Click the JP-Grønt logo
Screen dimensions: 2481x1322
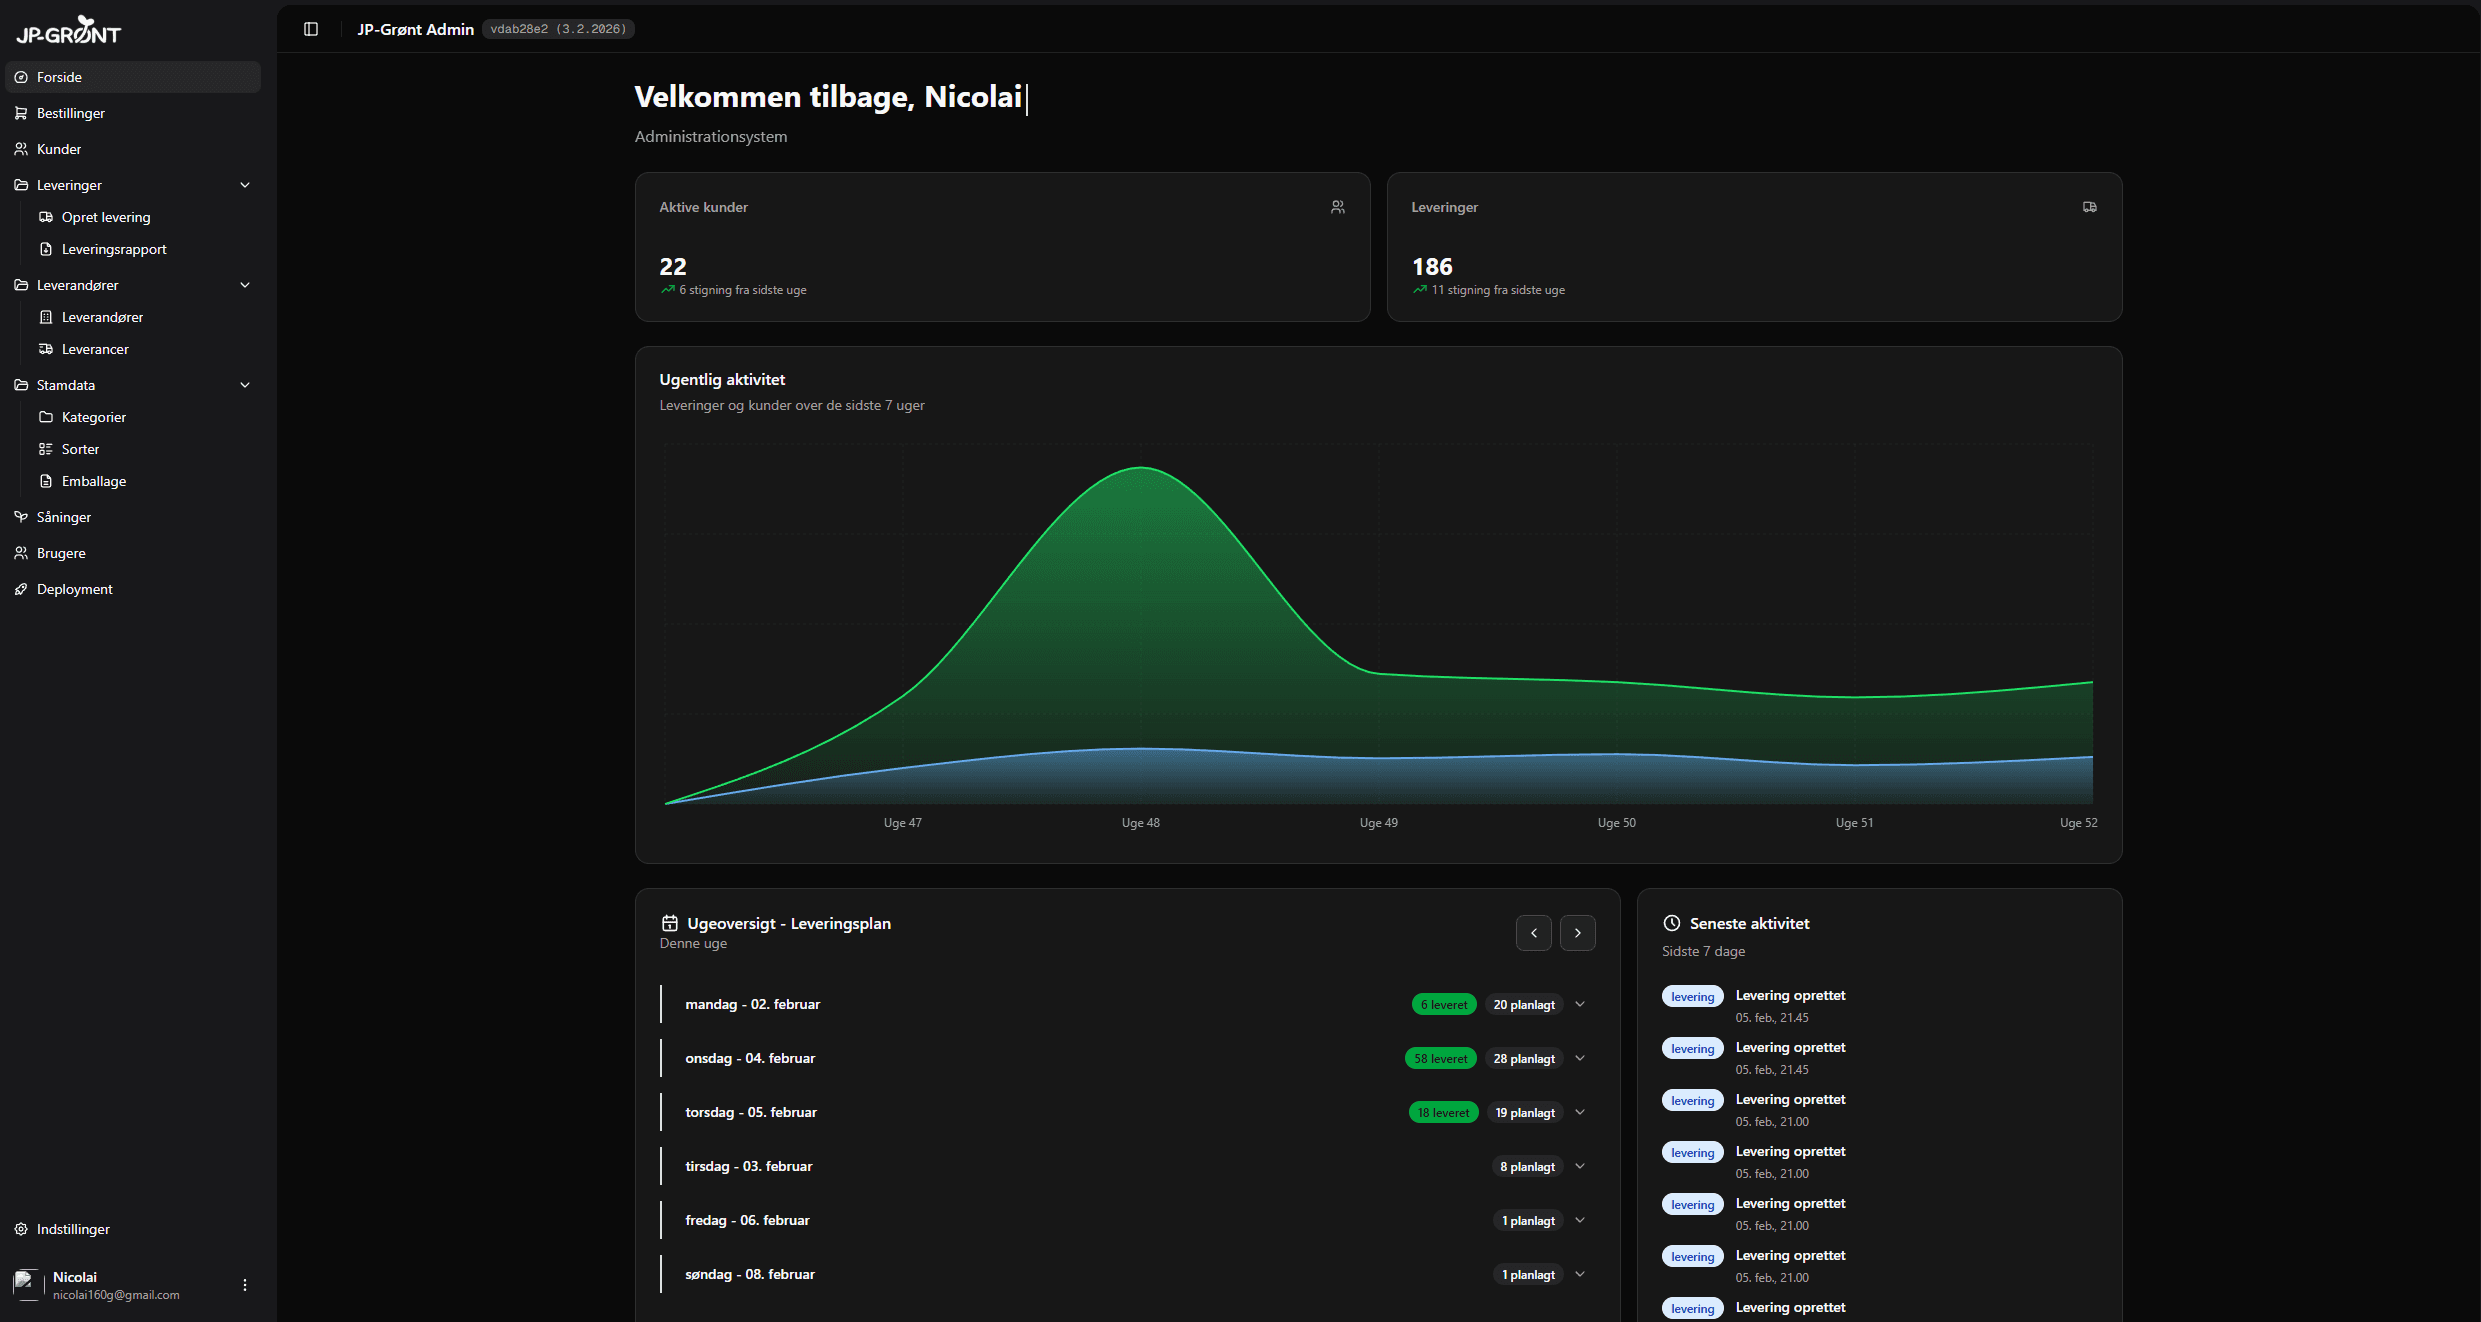[x=68, y=31]
